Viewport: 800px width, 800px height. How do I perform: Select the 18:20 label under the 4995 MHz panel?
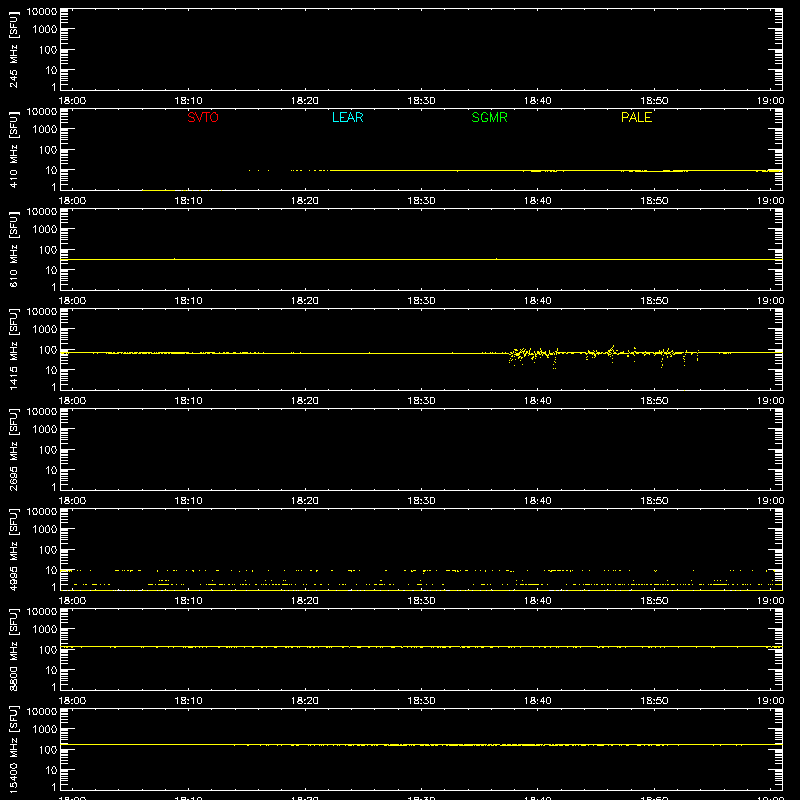[305, 601]
